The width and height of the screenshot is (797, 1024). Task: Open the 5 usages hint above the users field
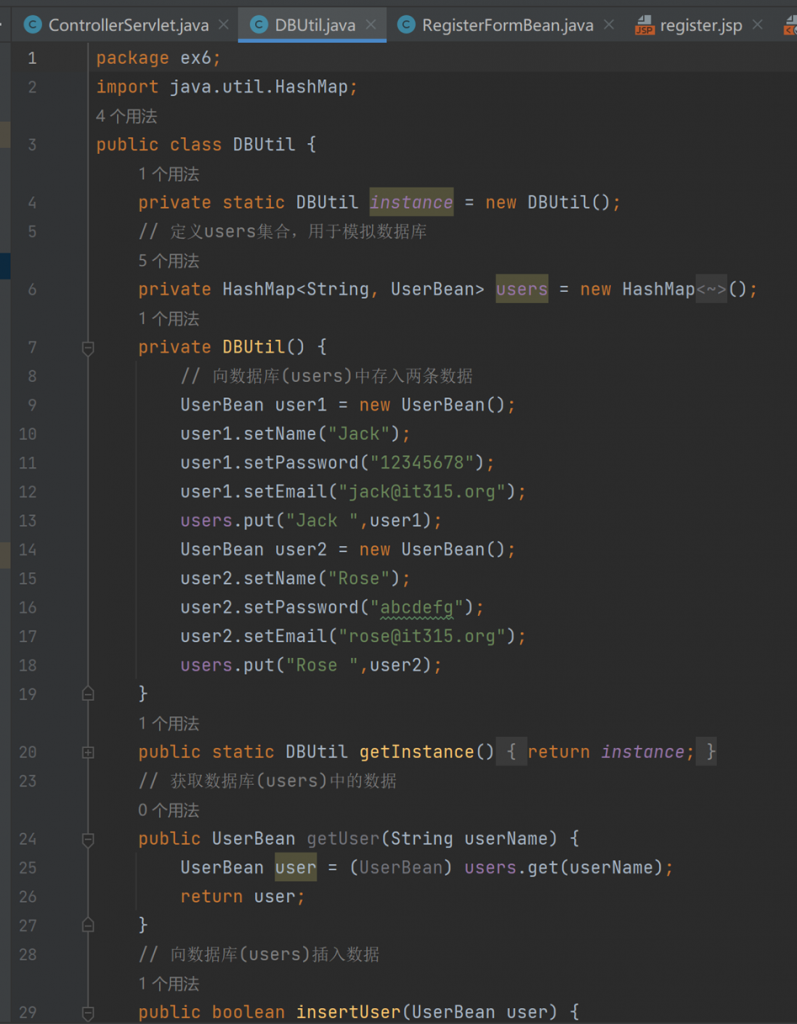coord(169,261)
